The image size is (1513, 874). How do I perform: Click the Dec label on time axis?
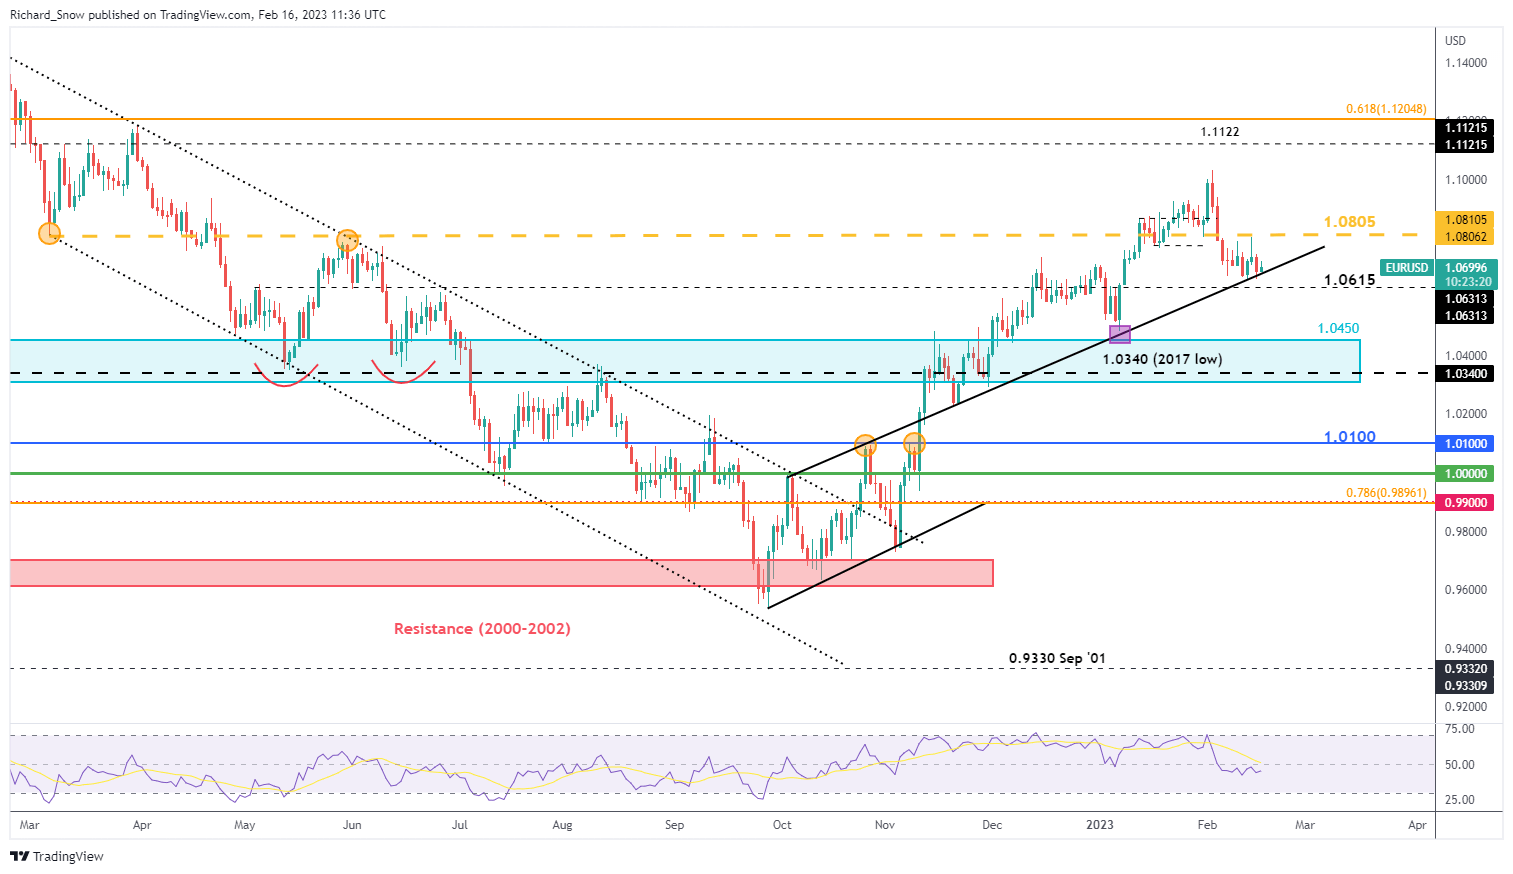click(x=991, y=826)
